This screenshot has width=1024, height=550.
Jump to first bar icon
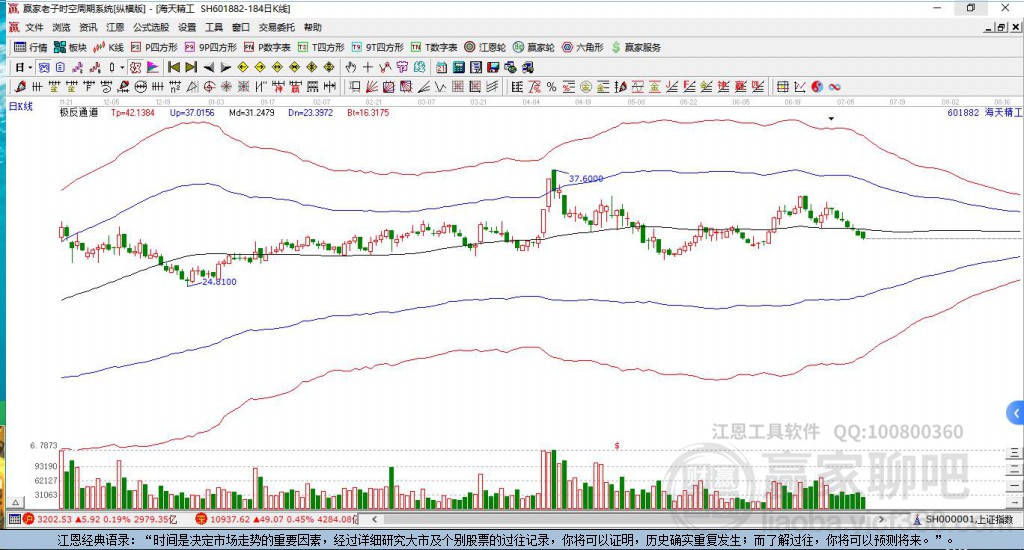point(173,67)
